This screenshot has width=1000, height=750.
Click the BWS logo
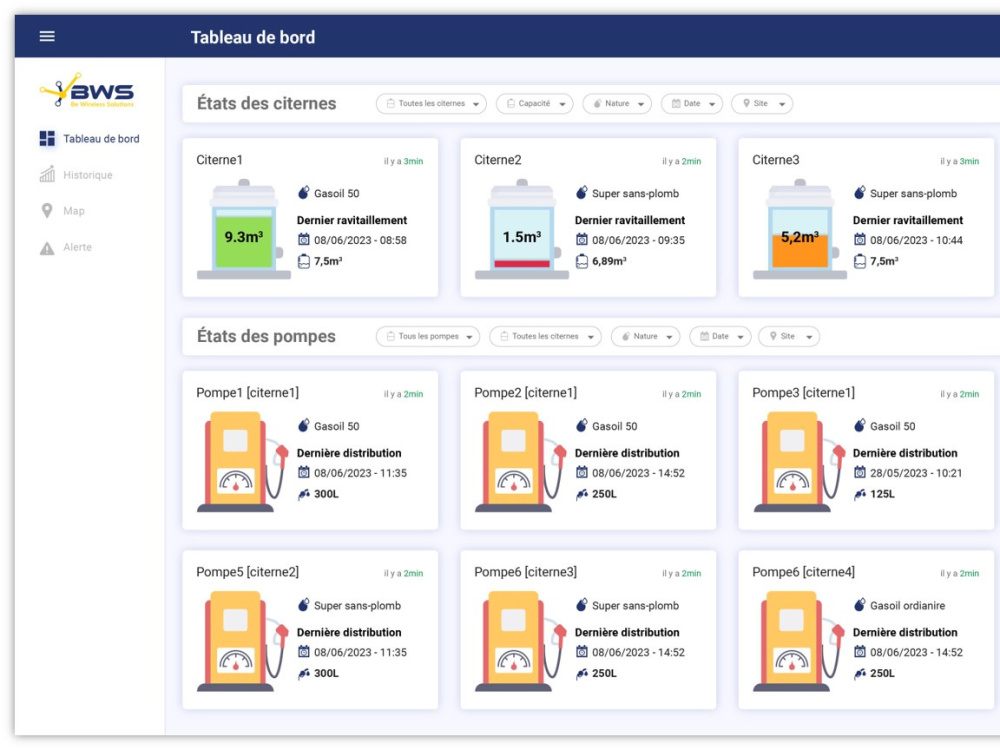click(87, 90)
